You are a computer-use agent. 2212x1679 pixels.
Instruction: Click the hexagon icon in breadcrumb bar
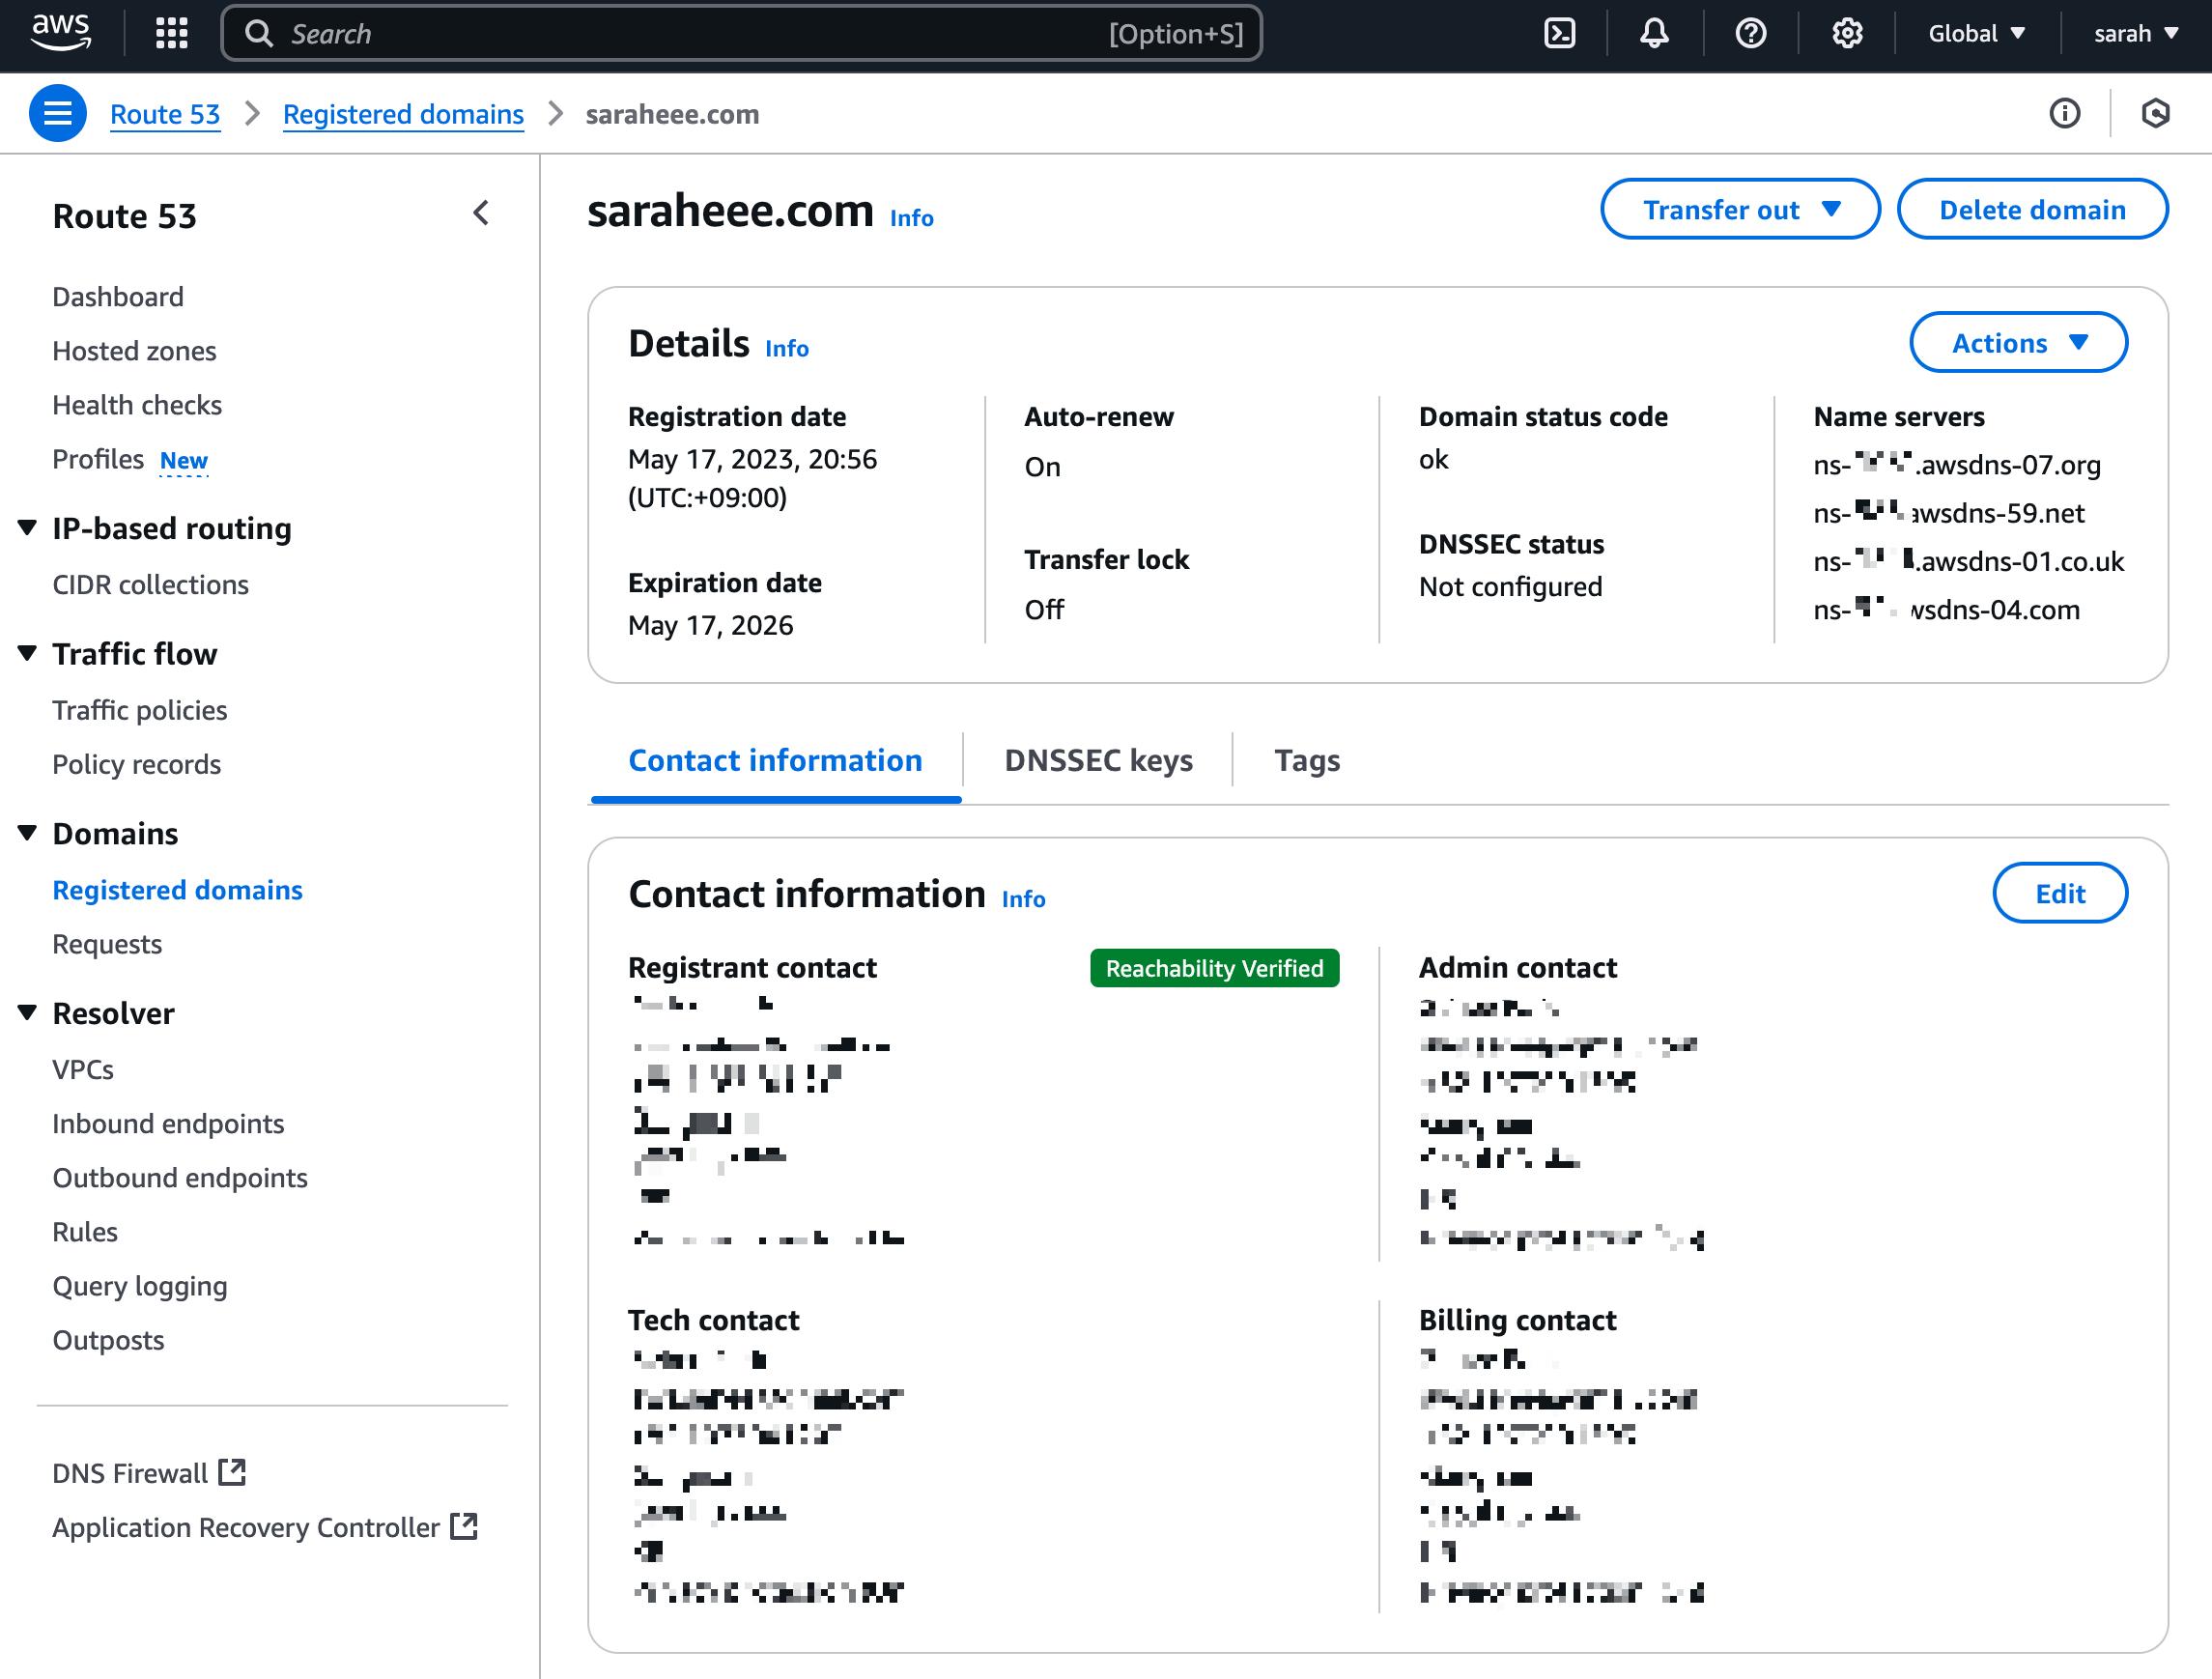(x=2155, y=114)
